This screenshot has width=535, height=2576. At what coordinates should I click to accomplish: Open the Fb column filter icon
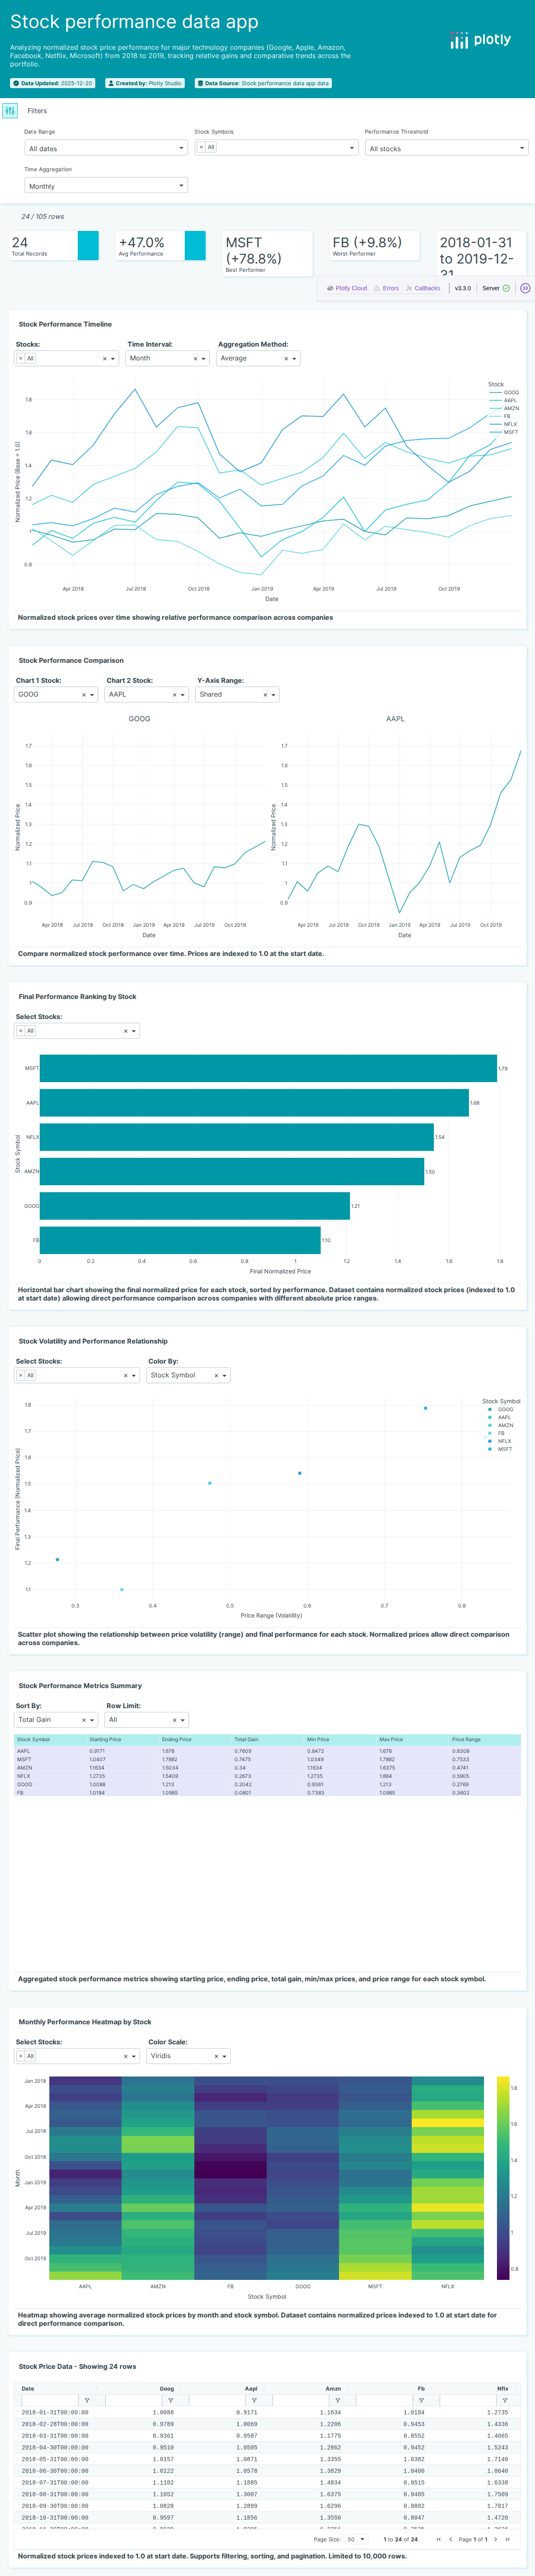pos(421,2400)
